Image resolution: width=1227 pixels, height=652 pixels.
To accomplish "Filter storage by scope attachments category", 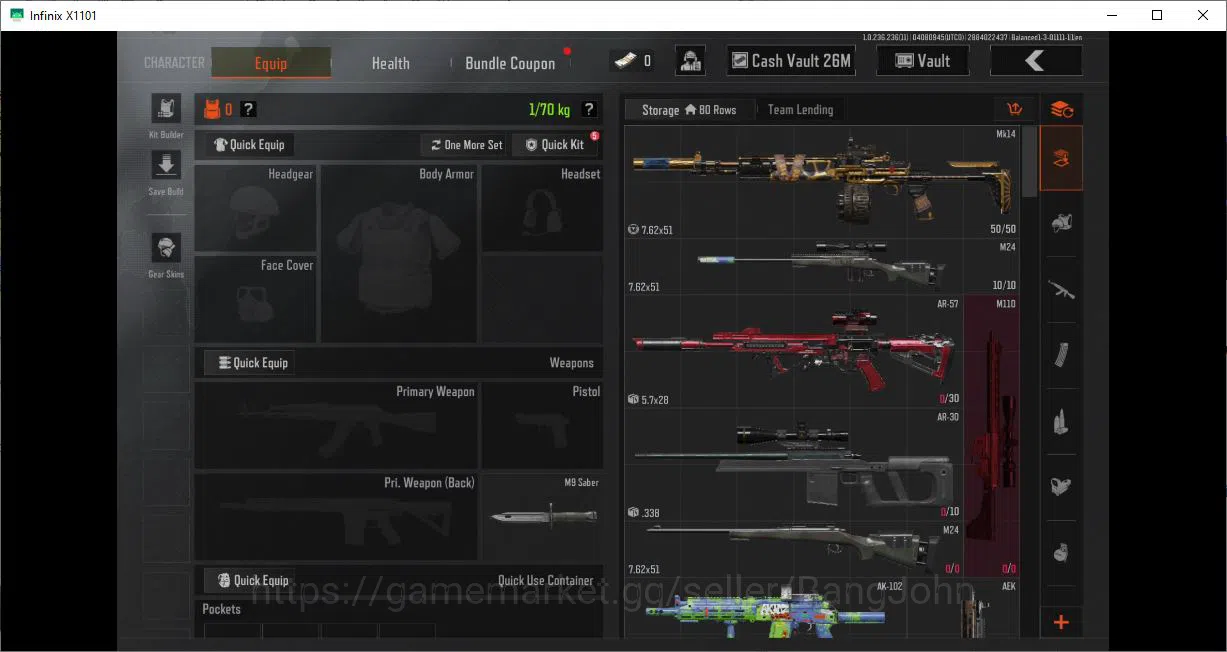I will [x=1061, y=487].
